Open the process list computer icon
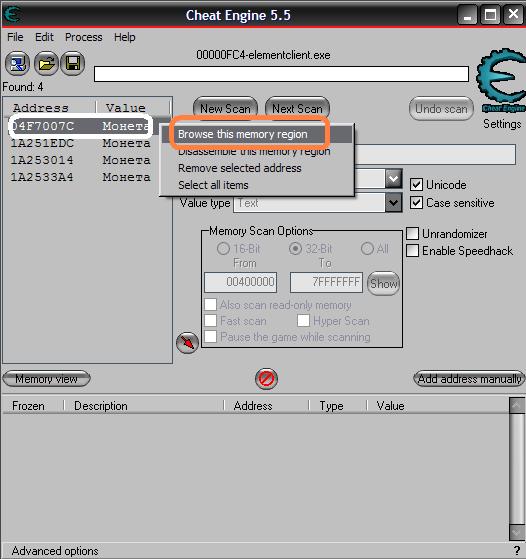 pos(17,64)
